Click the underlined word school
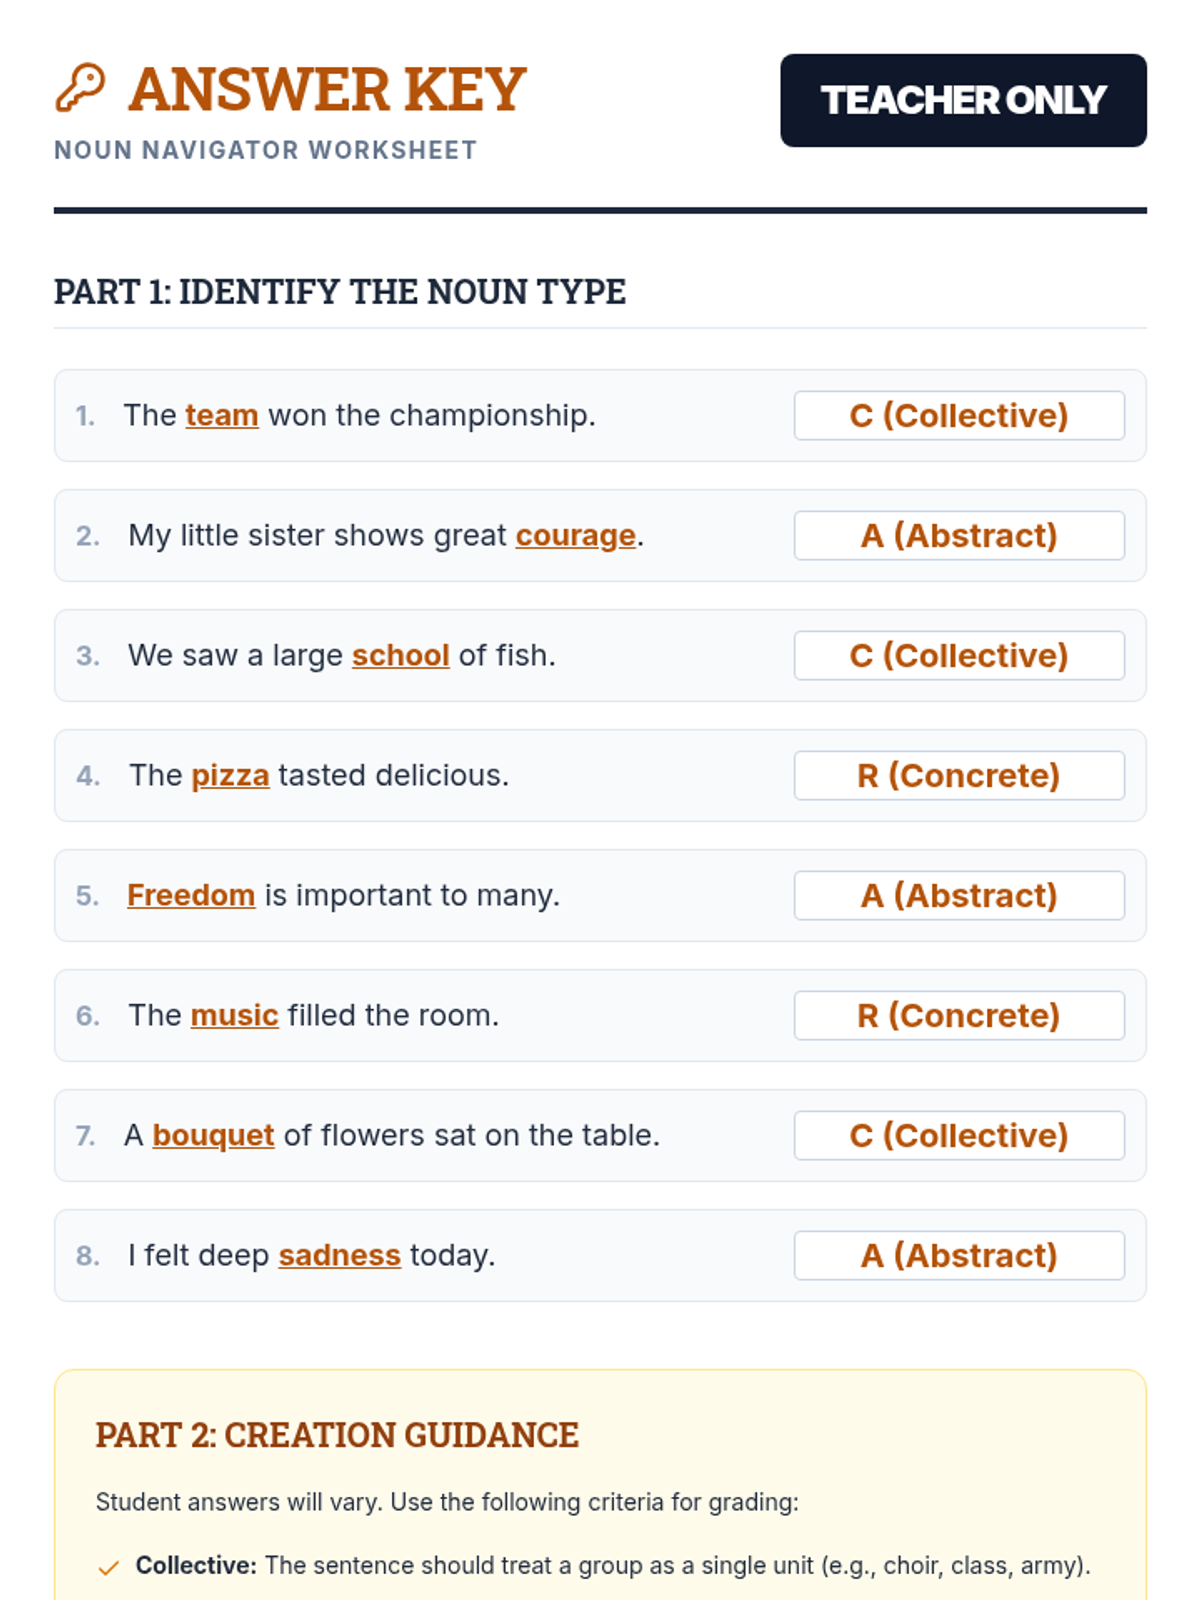 (400, 655)
